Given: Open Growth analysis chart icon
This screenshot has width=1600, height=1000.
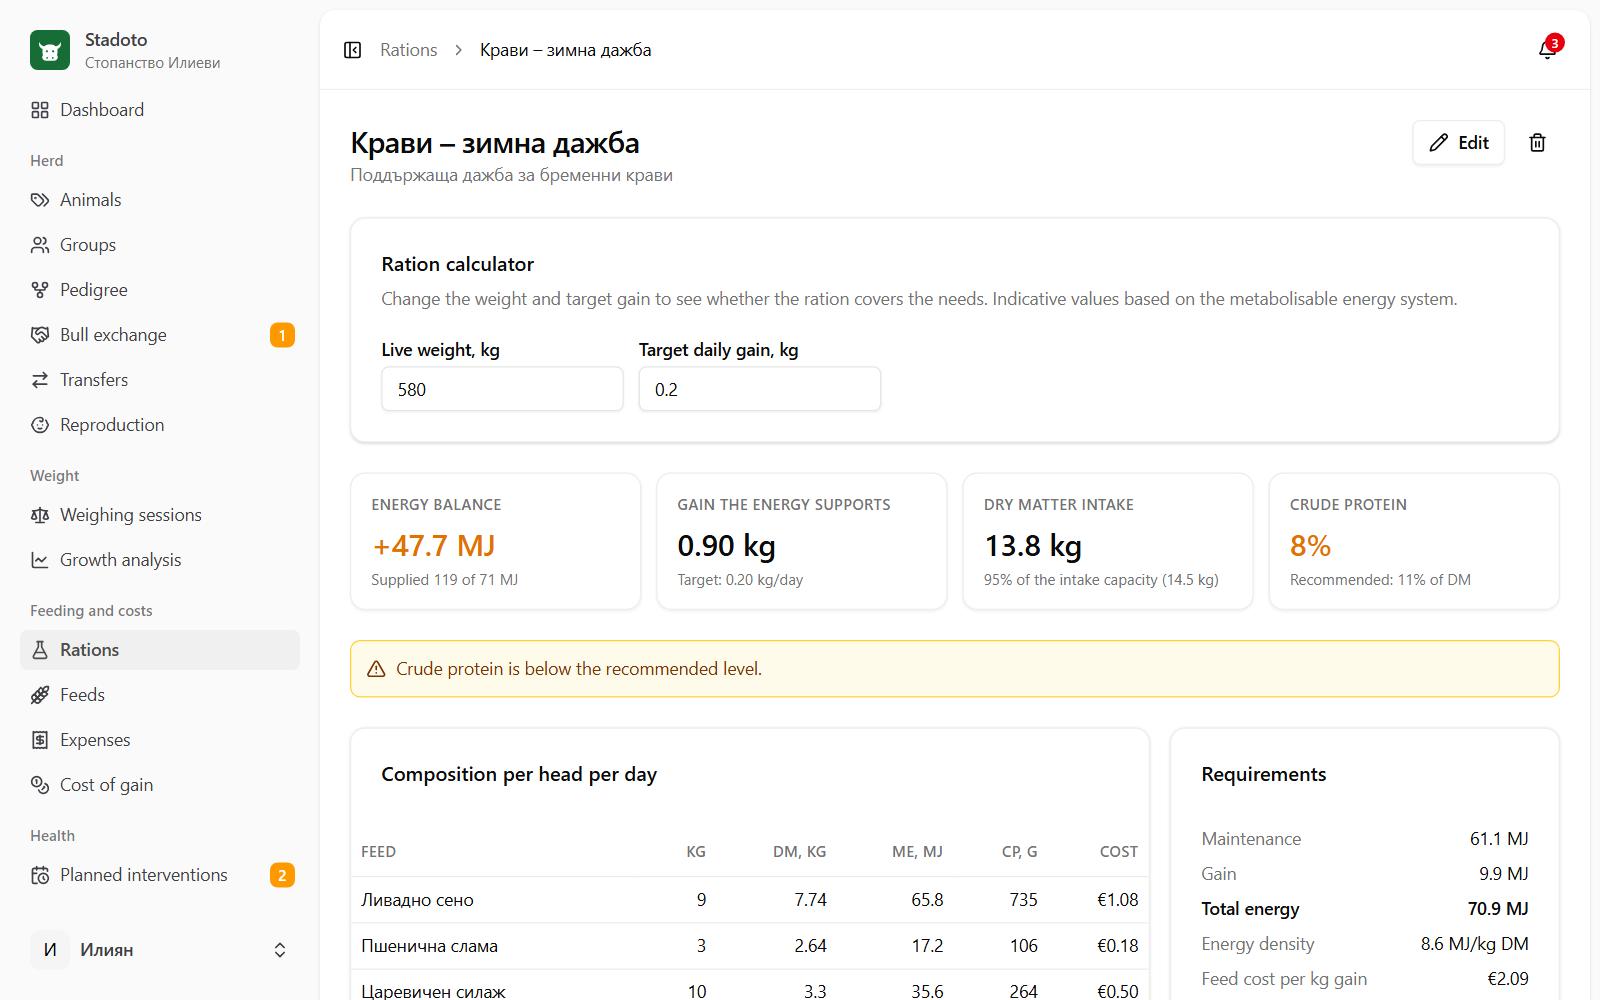Looking at the screenshot, I should [x=40, y=560].
